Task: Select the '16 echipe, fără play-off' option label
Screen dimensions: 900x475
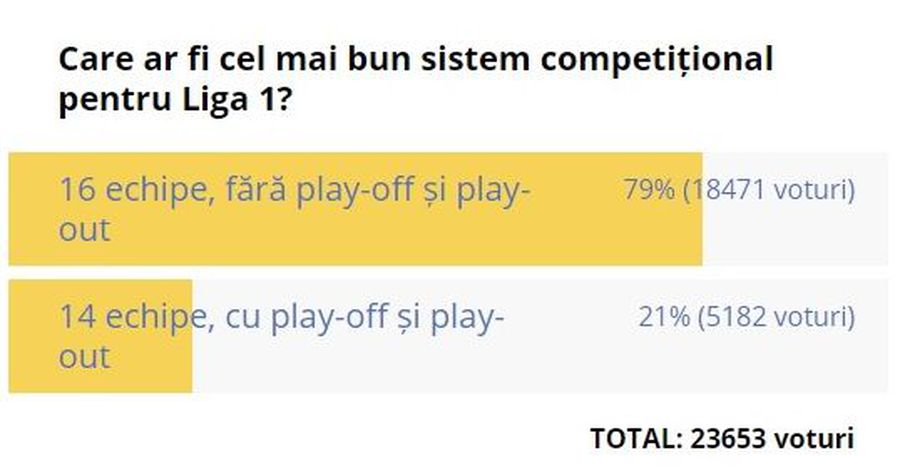Action: click(294, 209)
